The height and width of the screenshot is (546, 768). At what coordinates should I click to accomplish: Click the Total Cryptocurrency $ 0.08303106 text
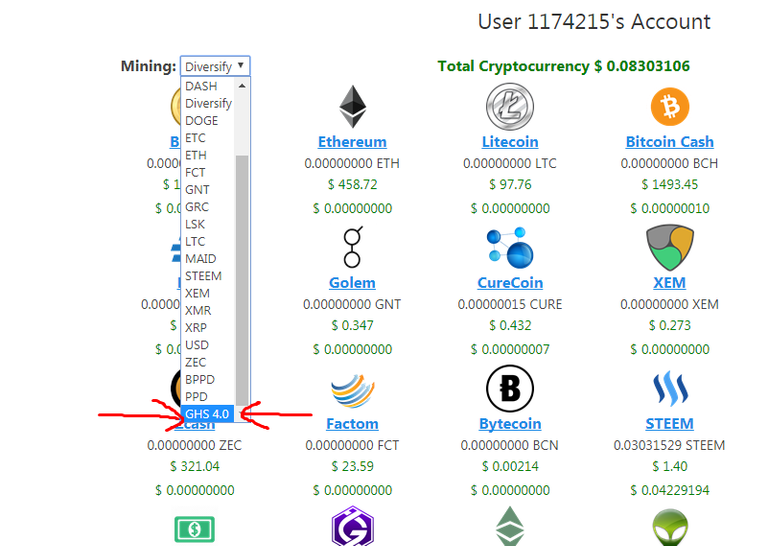(x=563, y=66)
